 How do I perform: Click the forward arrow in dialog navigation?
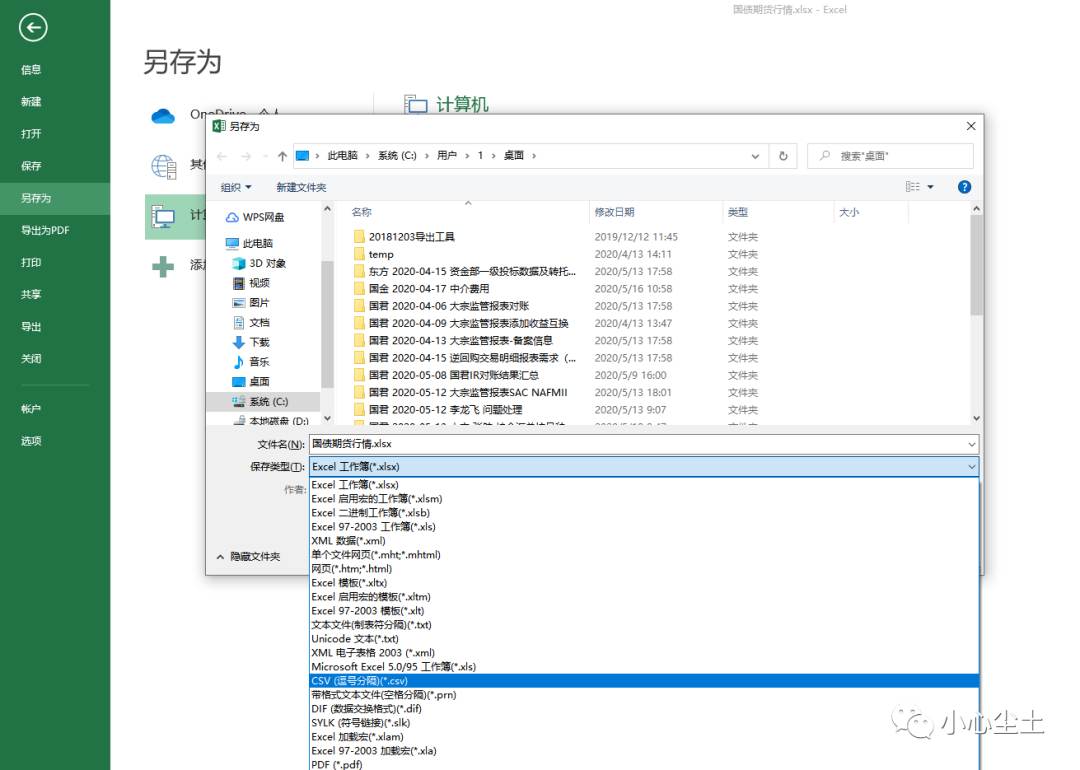pos(246,156)
